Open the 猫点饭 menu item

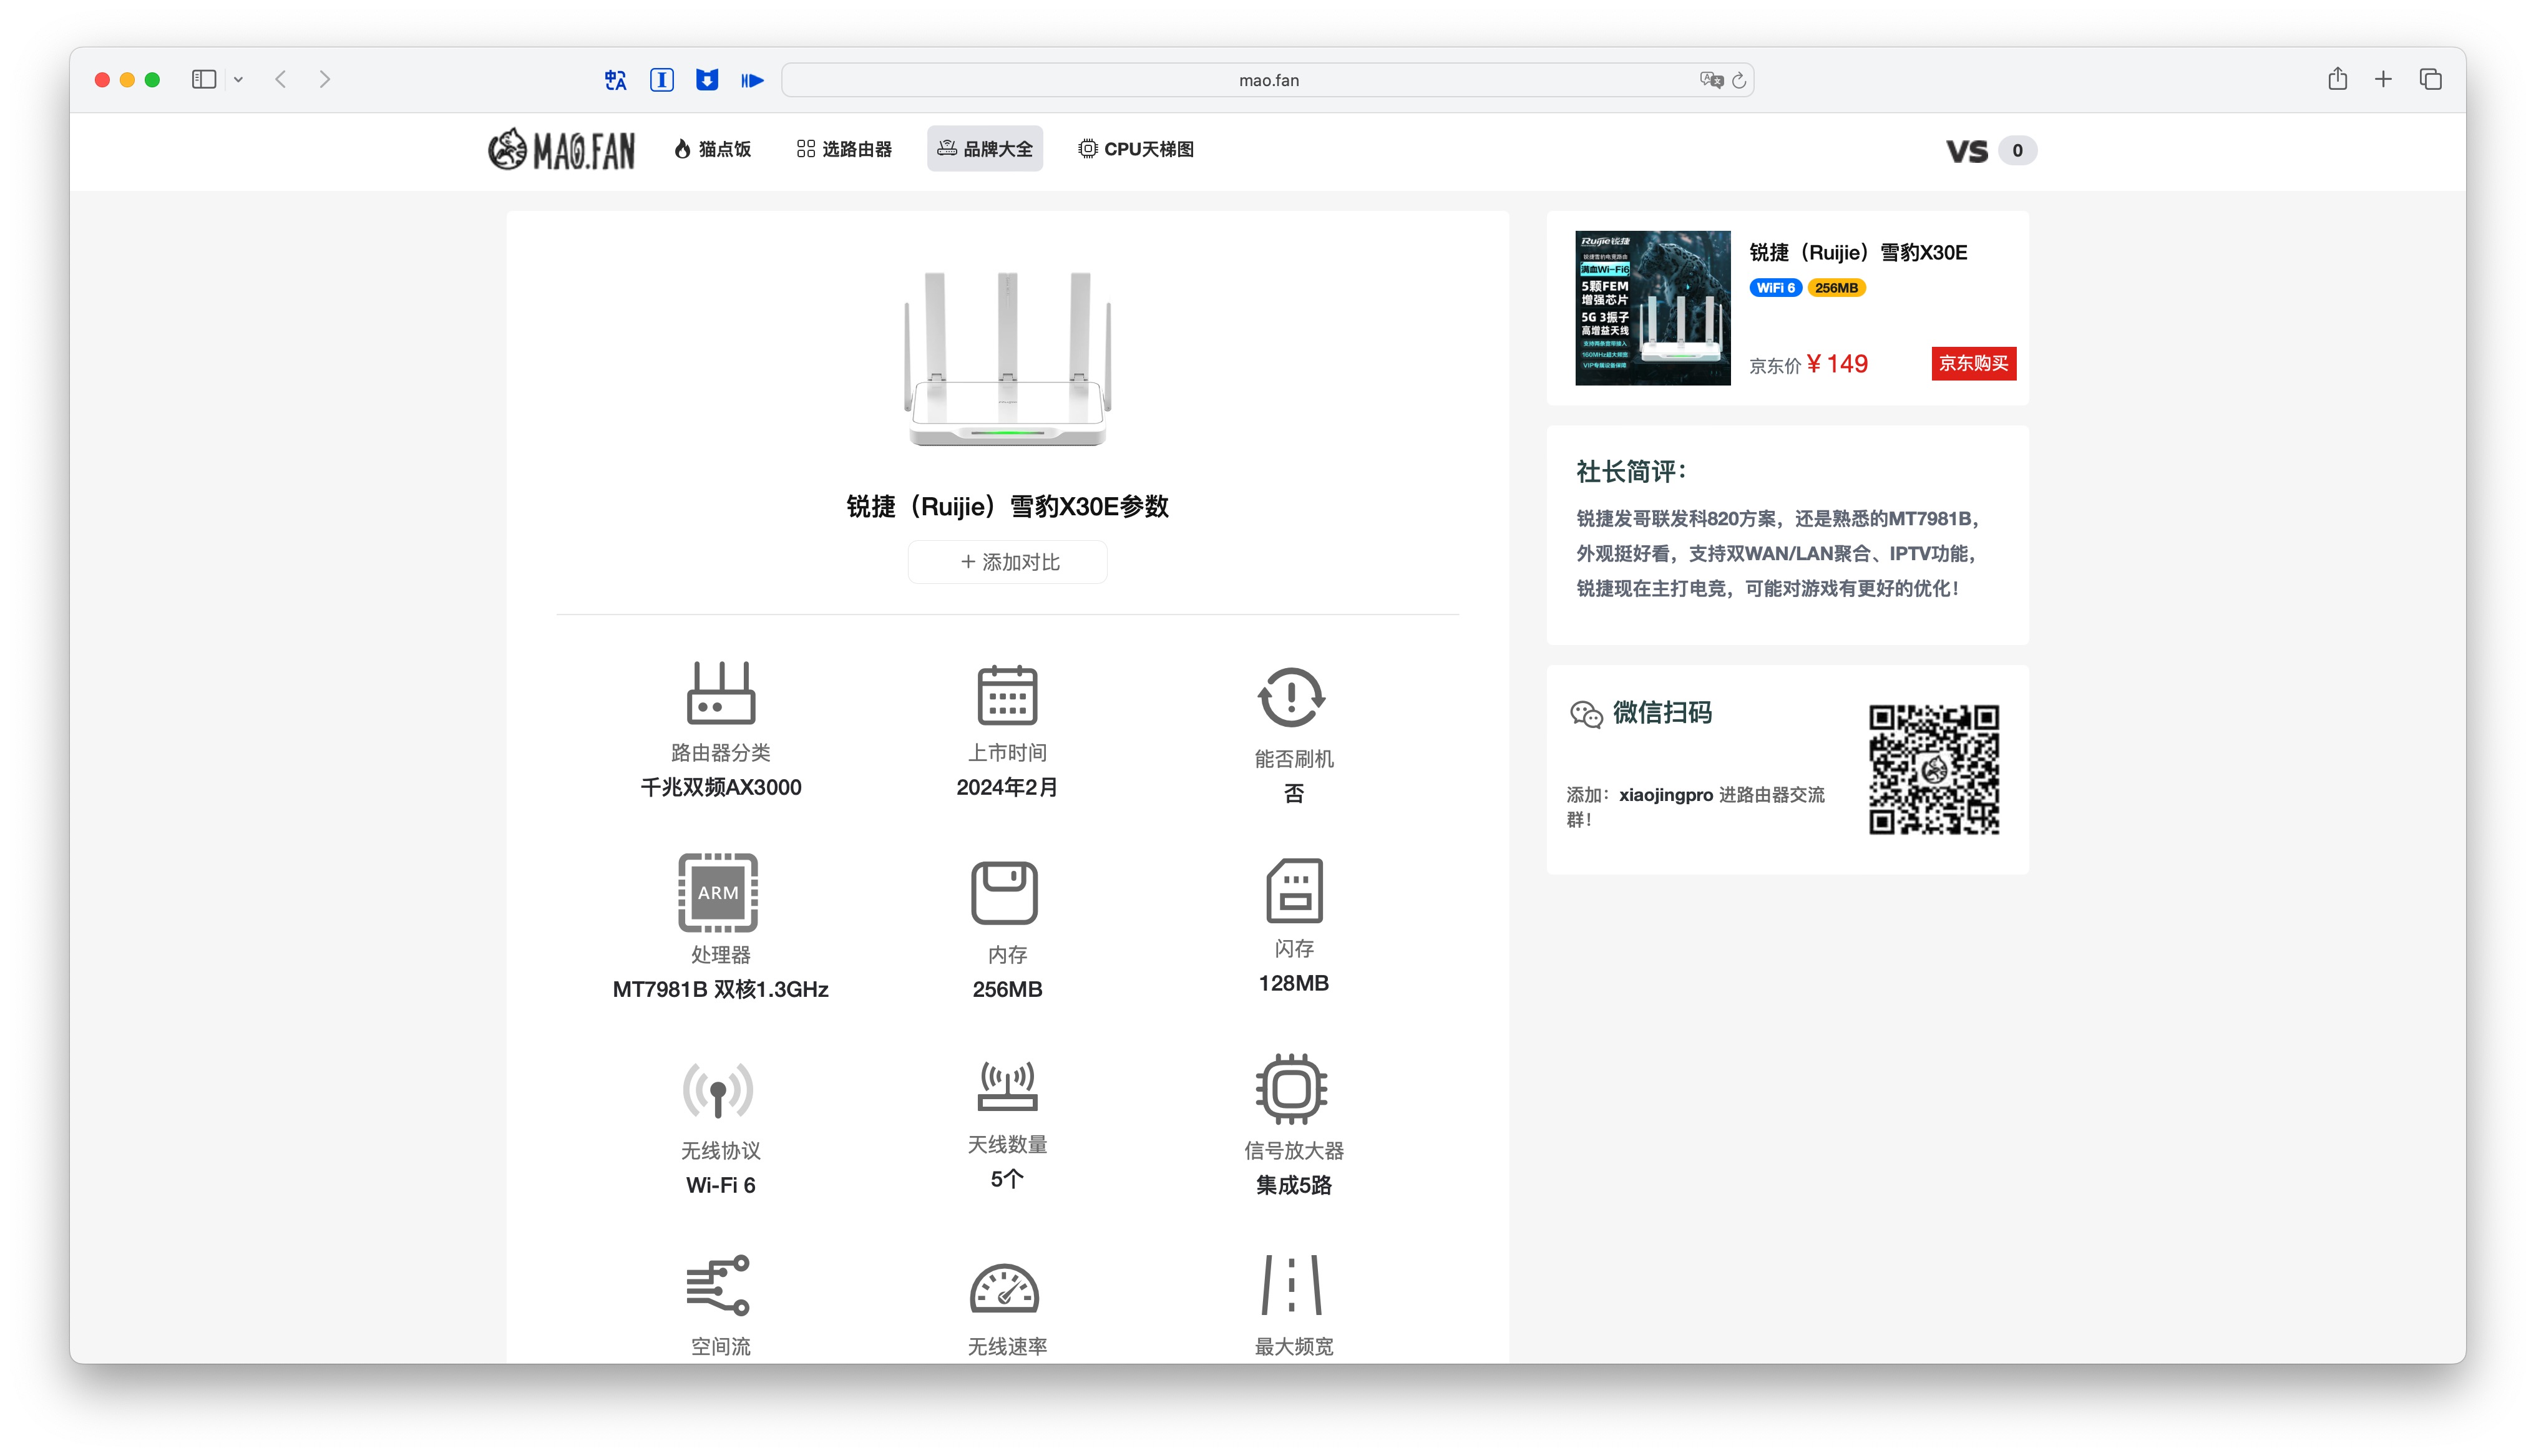coord(712,149)
